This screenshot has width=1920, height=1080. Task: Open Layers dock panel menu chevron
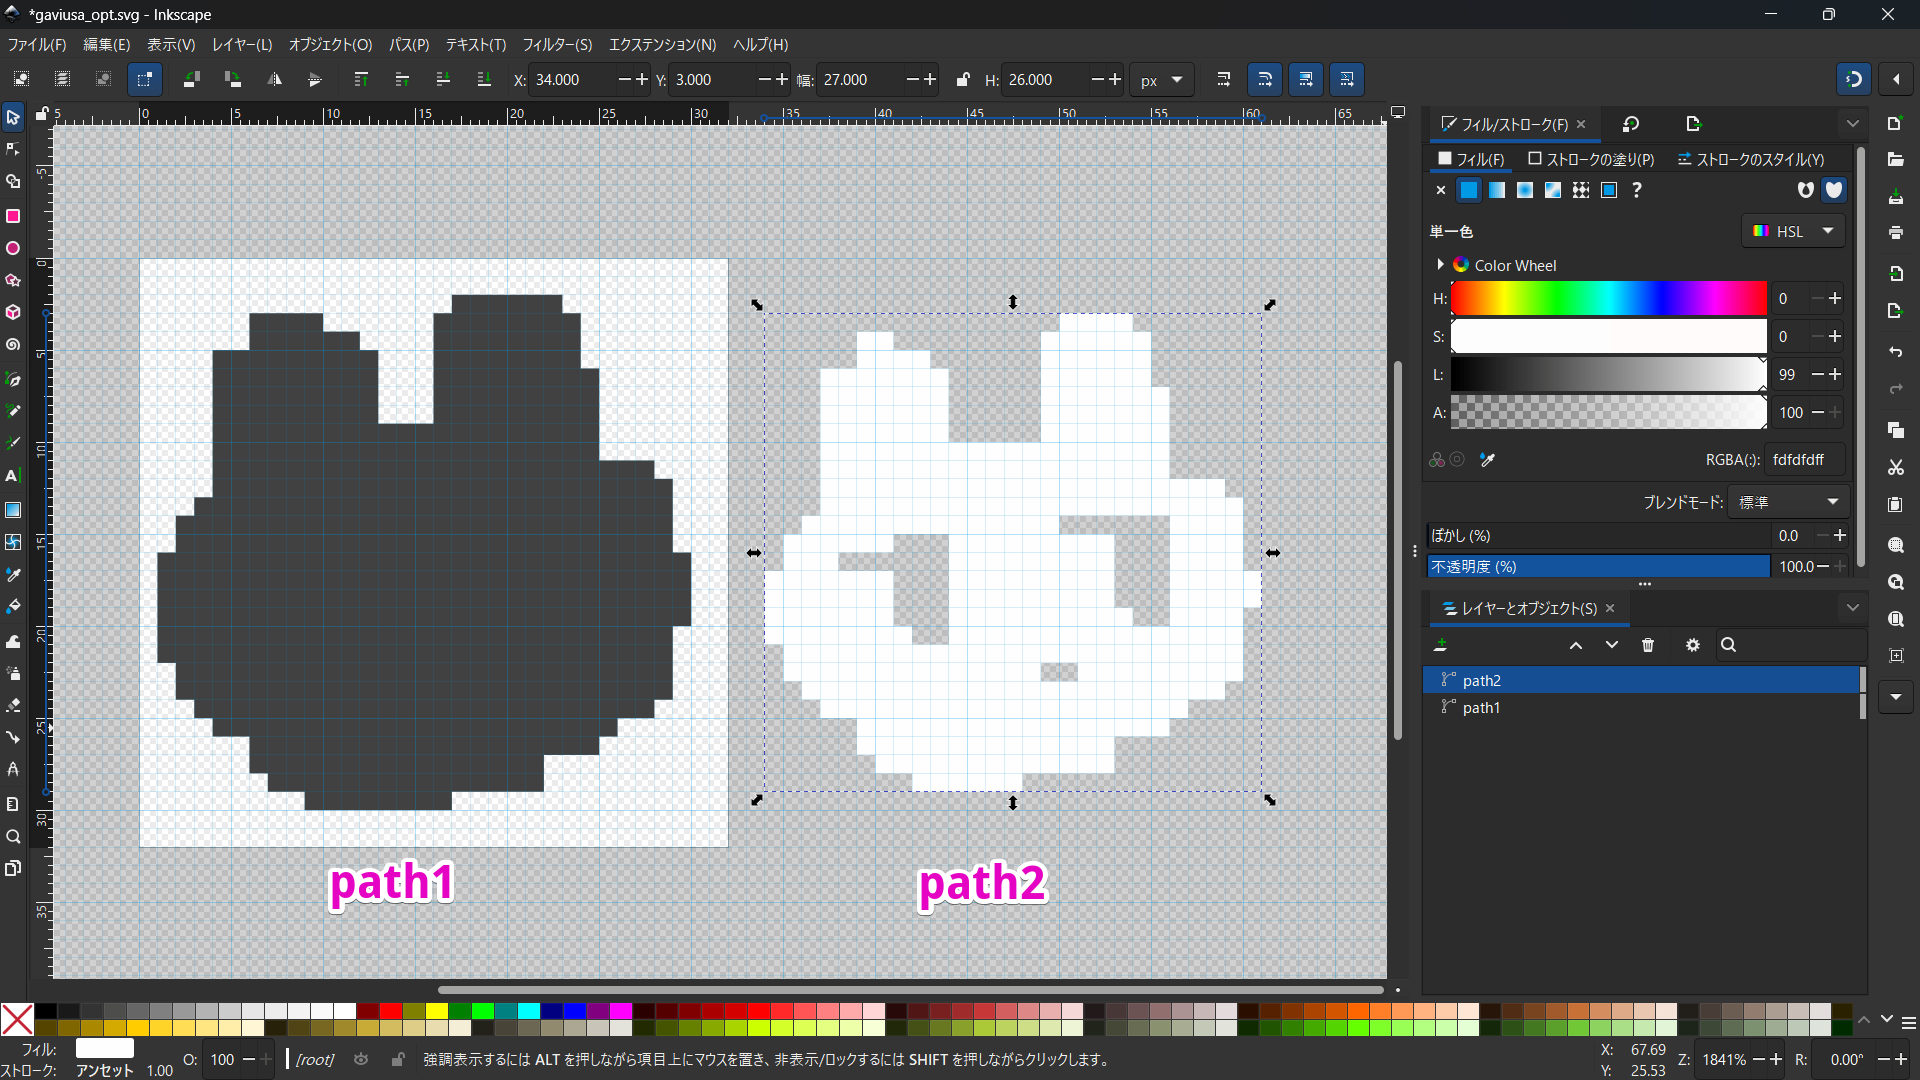pyautogui.click(x=1853, y=608)
